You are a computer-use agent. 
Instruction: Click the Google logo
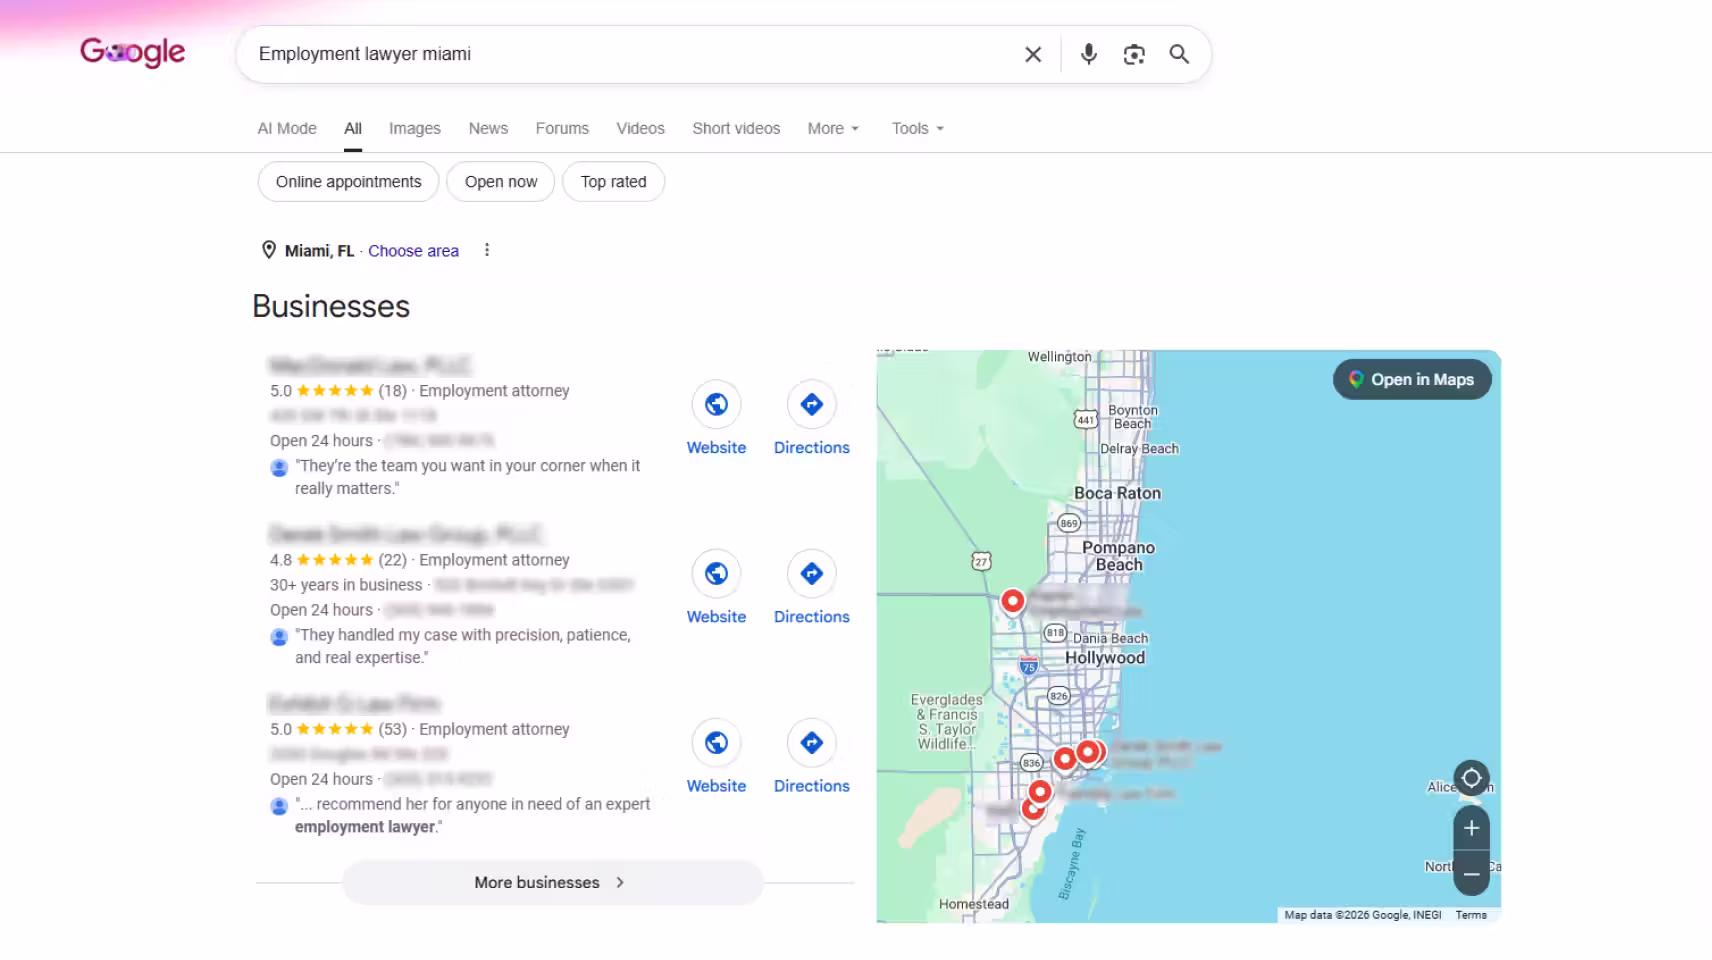click(132, 52)
